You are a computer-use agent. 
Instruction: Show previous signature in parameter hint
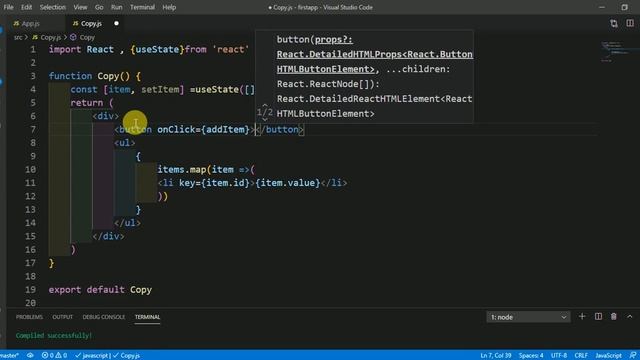264,105
